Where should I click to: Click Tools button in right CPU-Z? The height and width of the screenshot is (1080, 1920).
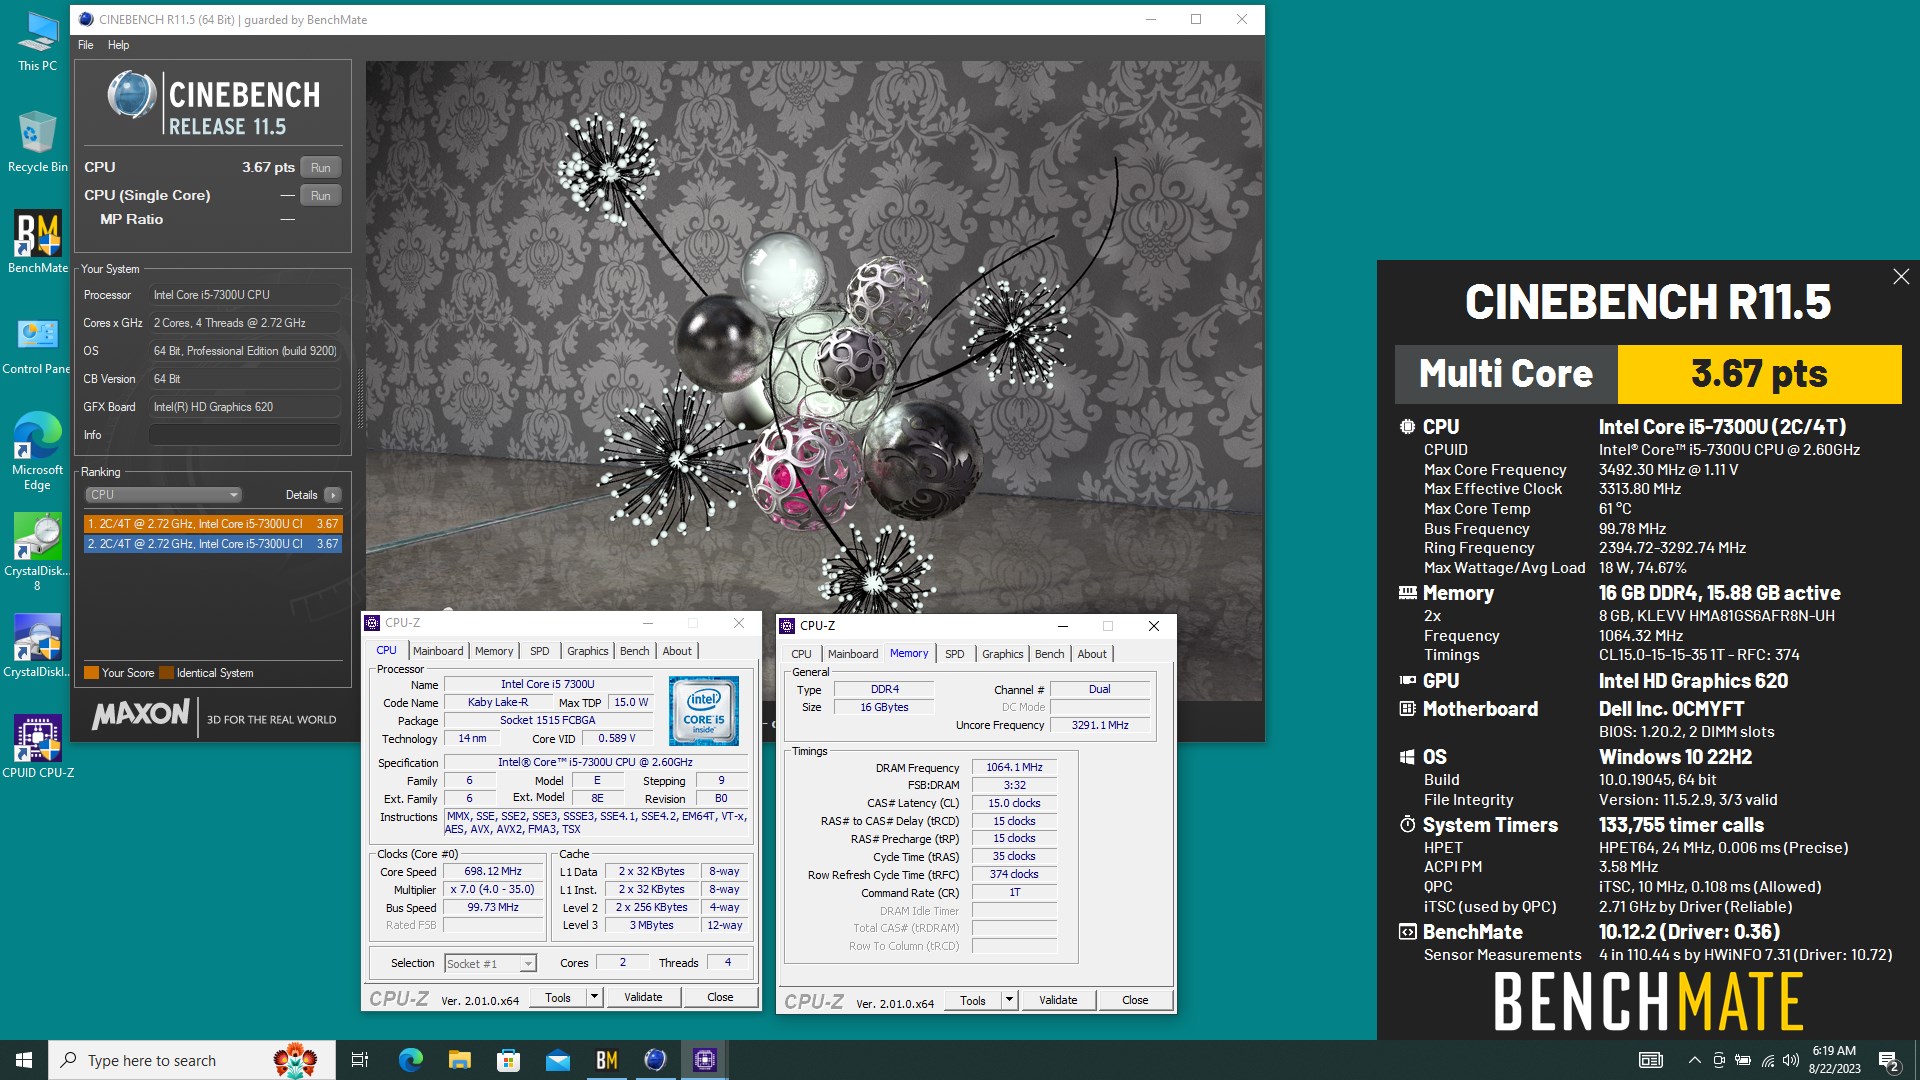[973, 1001]
